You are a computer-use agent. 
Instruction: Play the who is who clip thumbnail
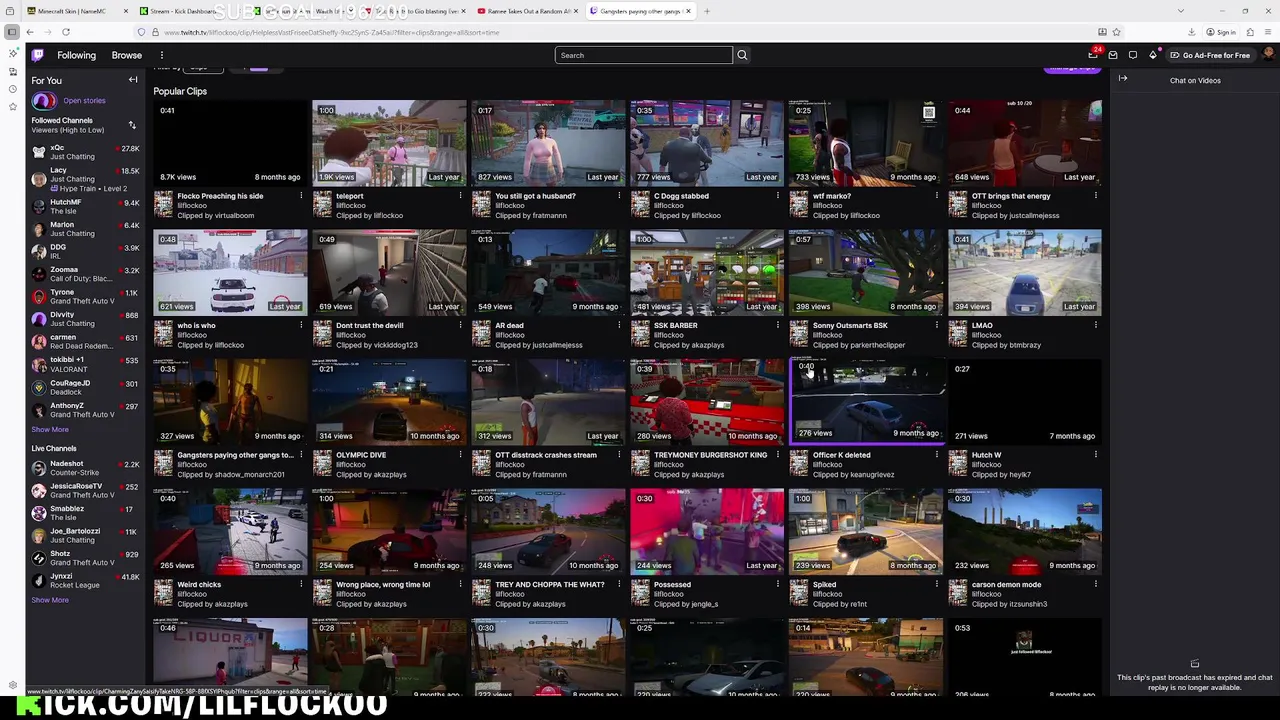point(230,272)
